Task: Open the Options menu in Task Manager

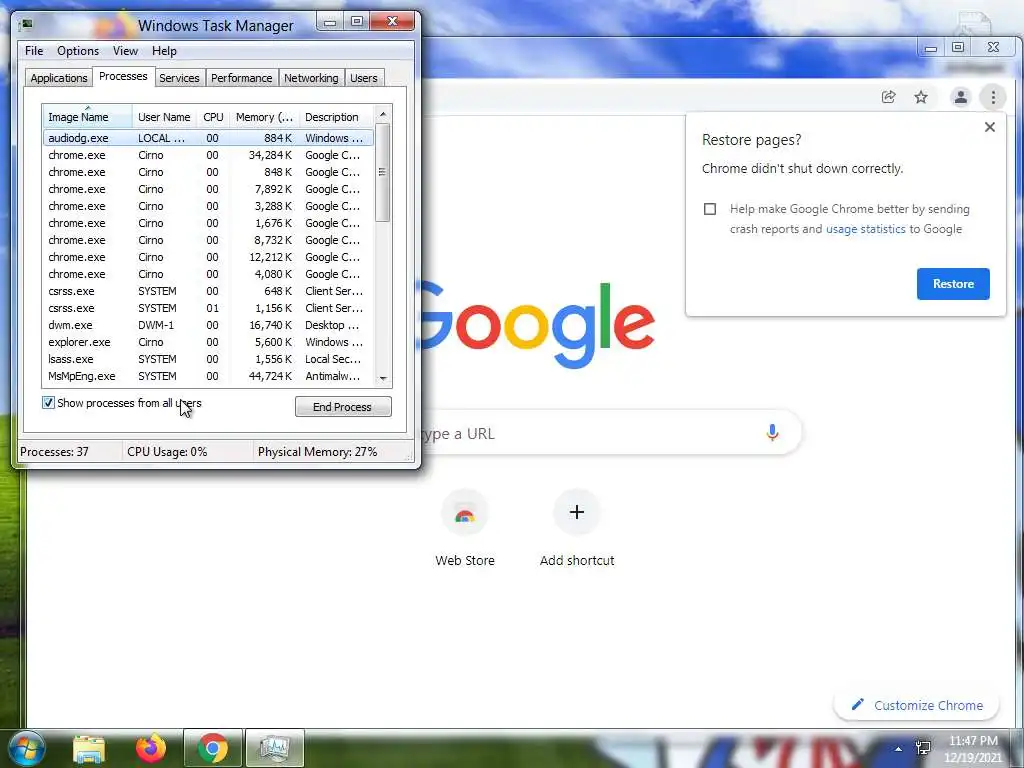Action: click(78, 51)
